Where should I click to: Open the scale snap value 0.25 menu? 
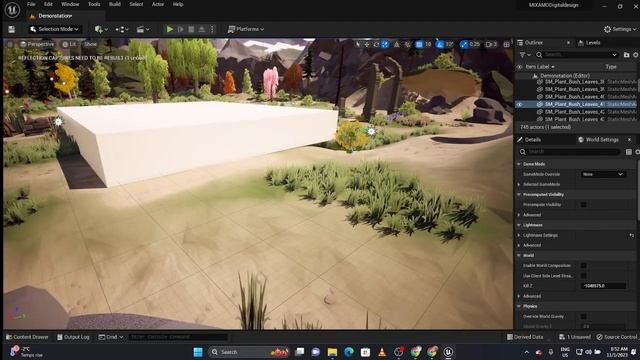474,44
